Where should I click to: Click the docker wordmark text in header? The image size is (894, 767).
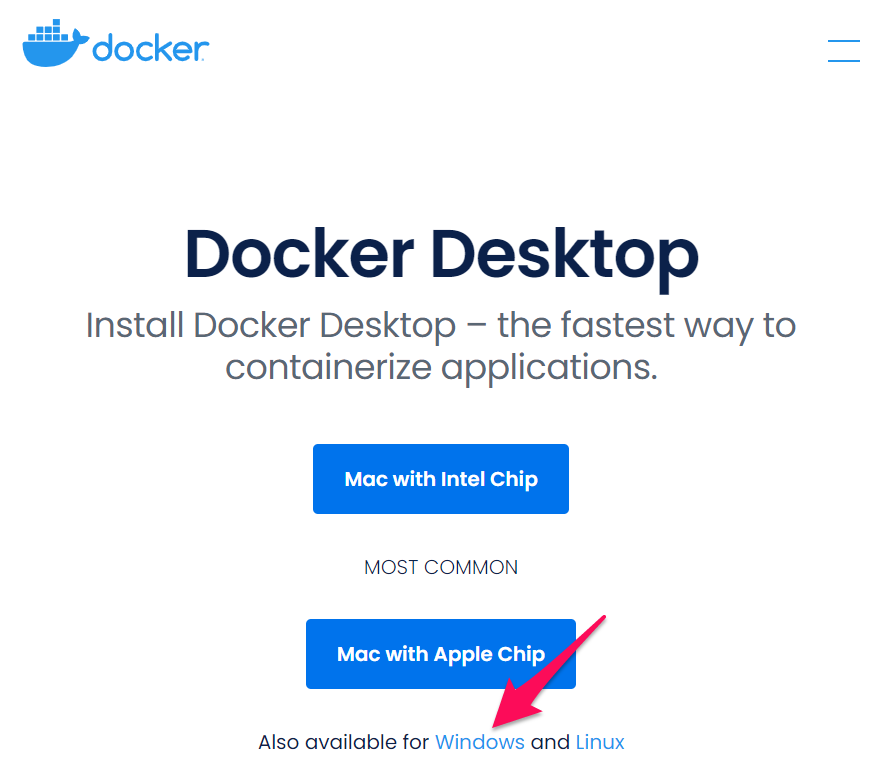(x=151, y=48)
